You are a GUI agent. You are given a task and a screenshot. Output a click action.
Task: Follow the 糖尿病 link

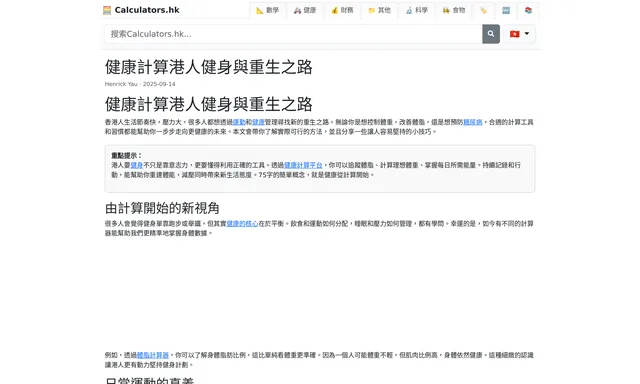click(473, 122)
